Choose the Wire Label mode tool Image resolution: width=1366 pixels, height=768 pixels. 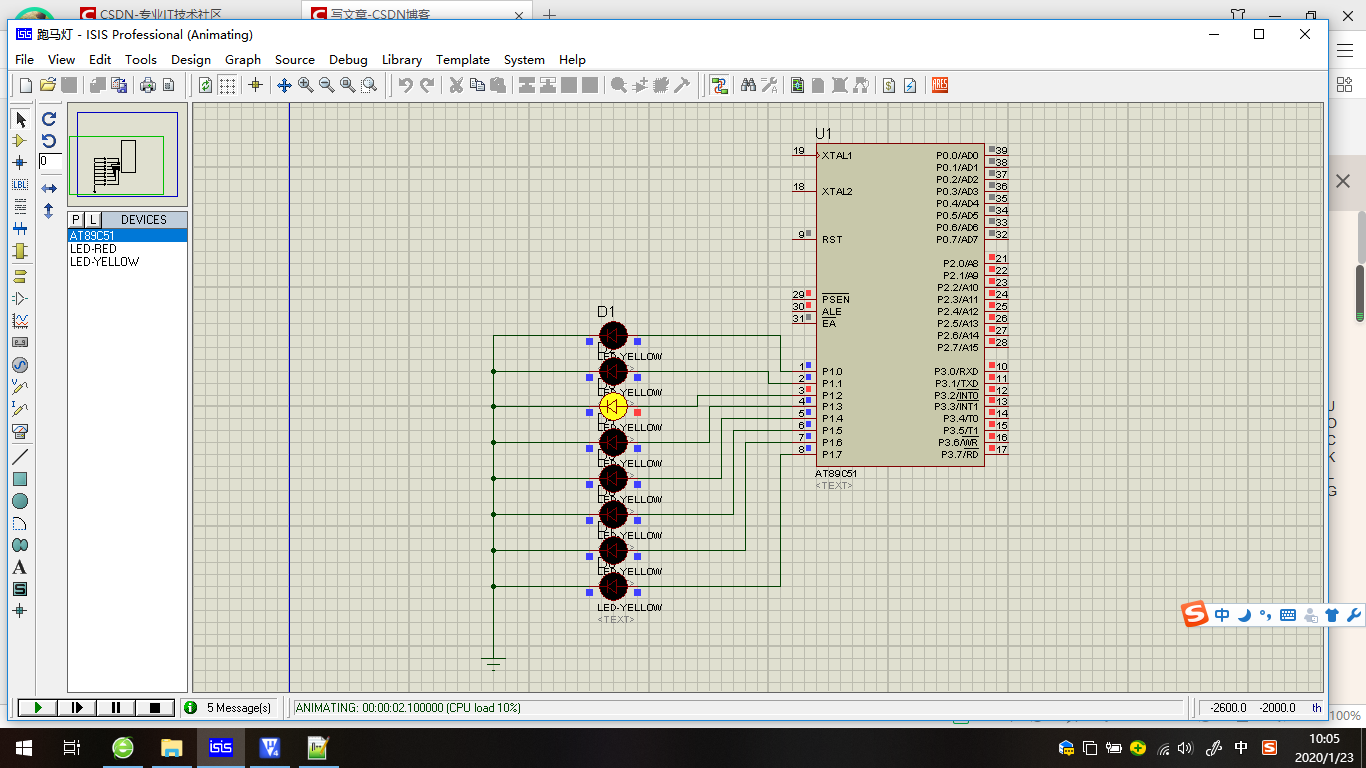[20, 185]
